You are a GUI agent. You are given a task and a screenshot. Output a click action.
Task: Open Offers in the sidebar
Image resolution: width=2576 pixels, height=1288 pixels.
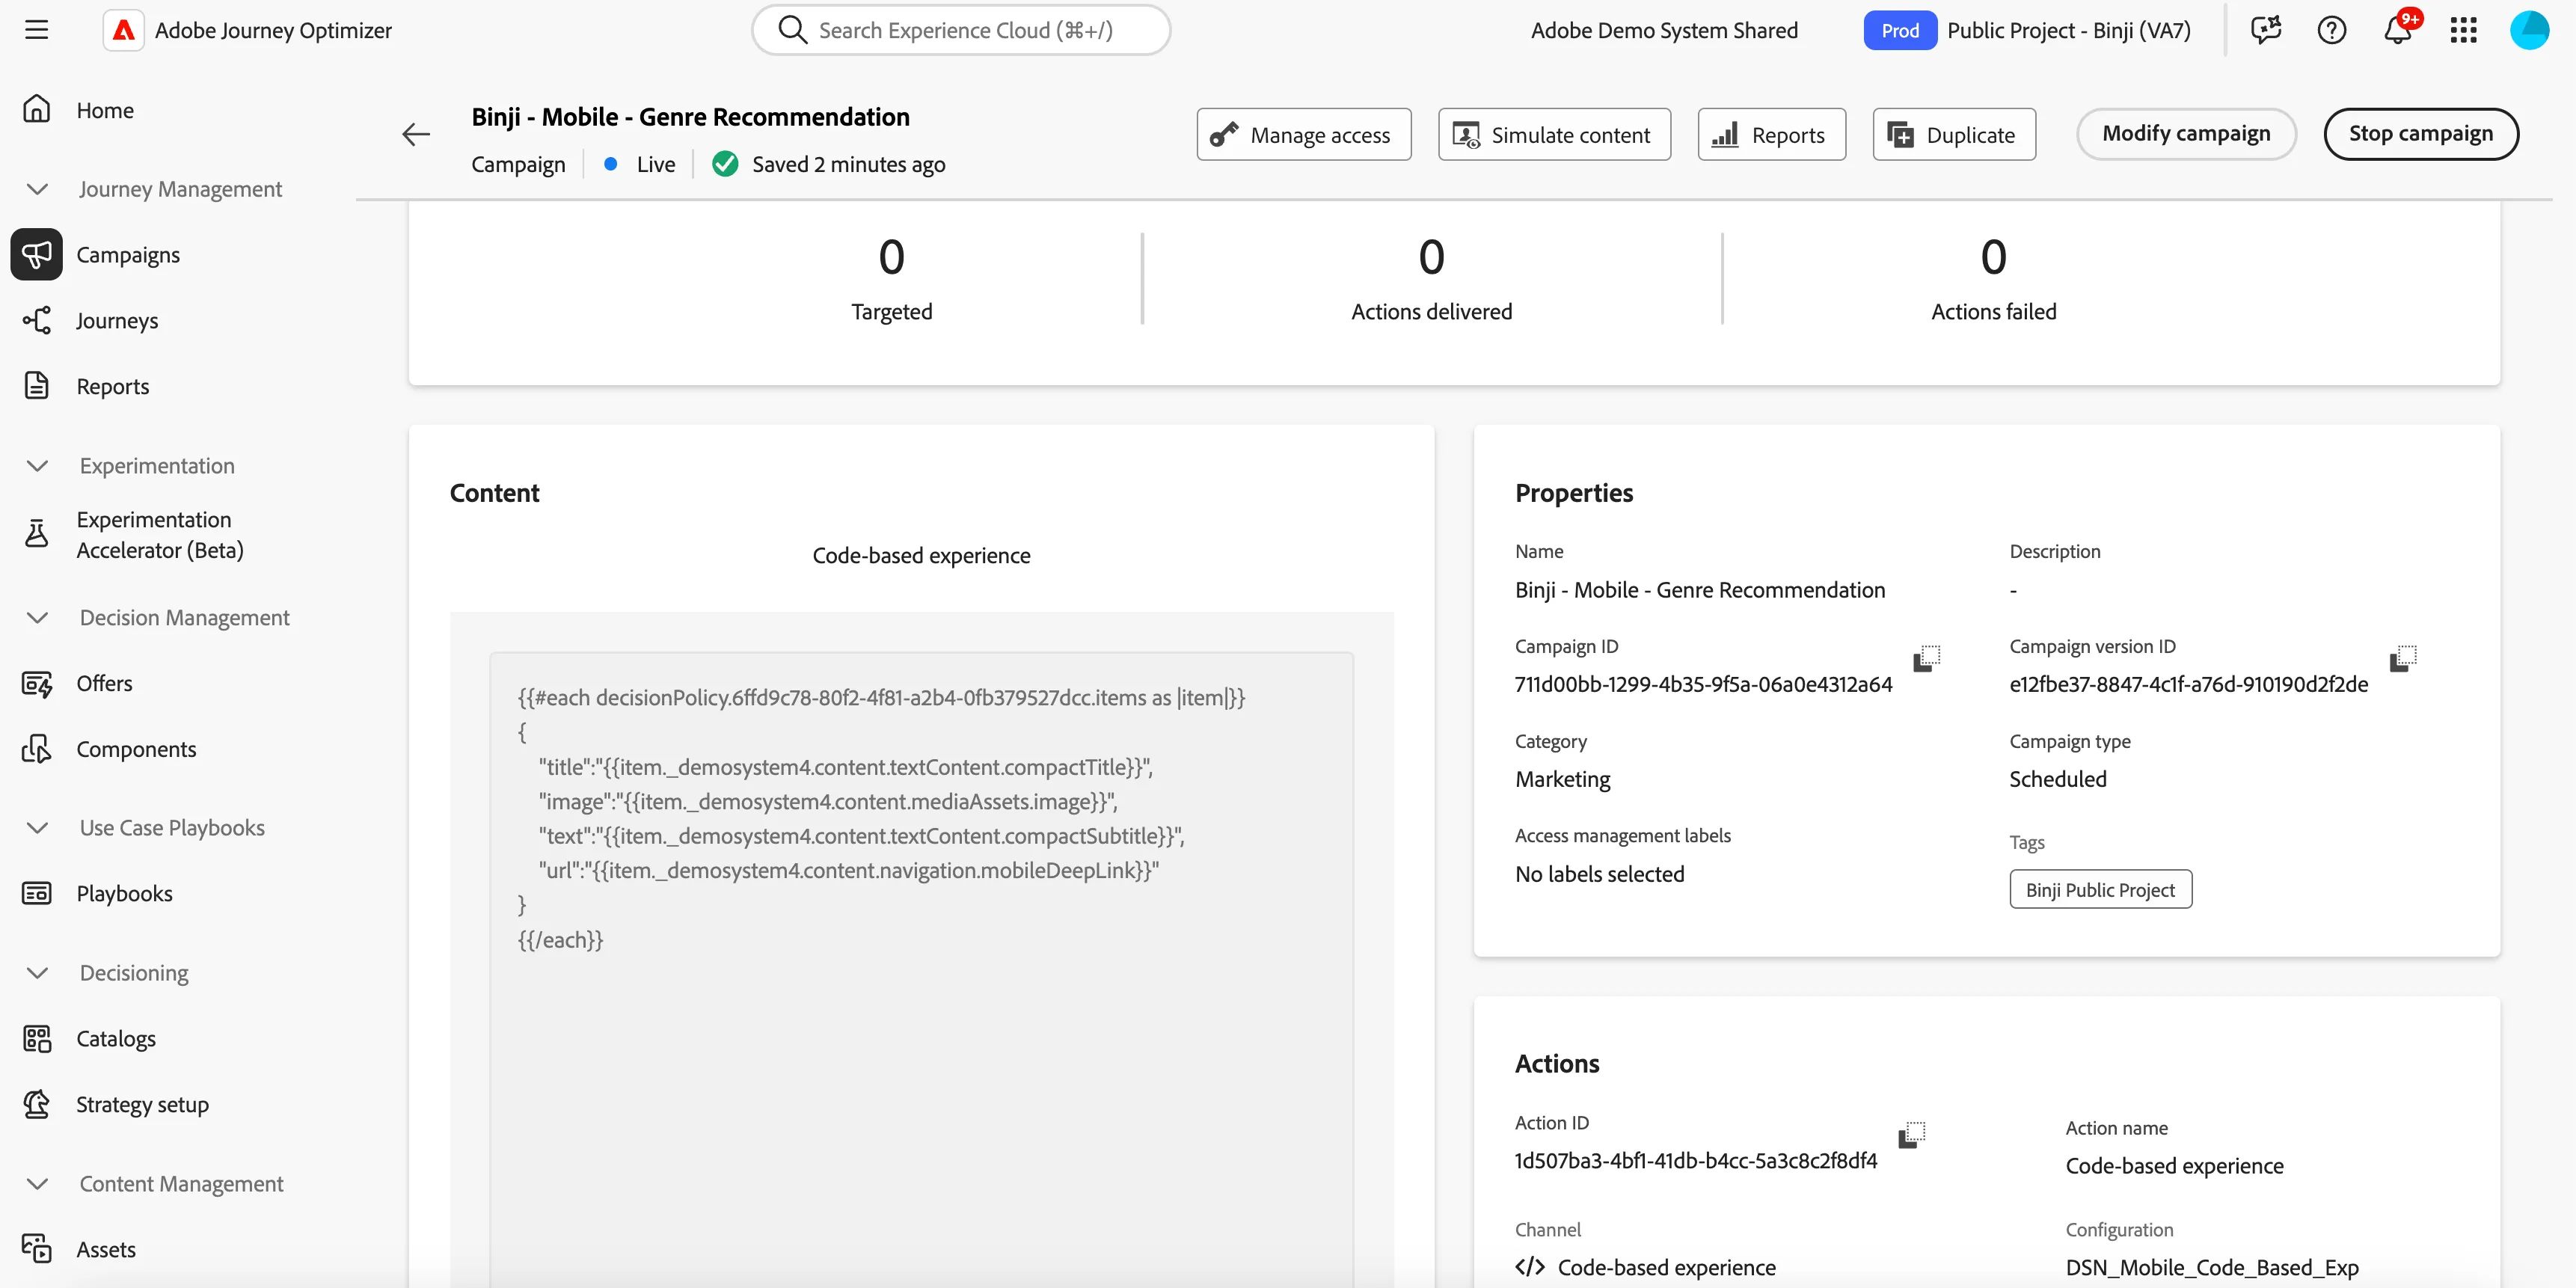click(x=104, y=683)
